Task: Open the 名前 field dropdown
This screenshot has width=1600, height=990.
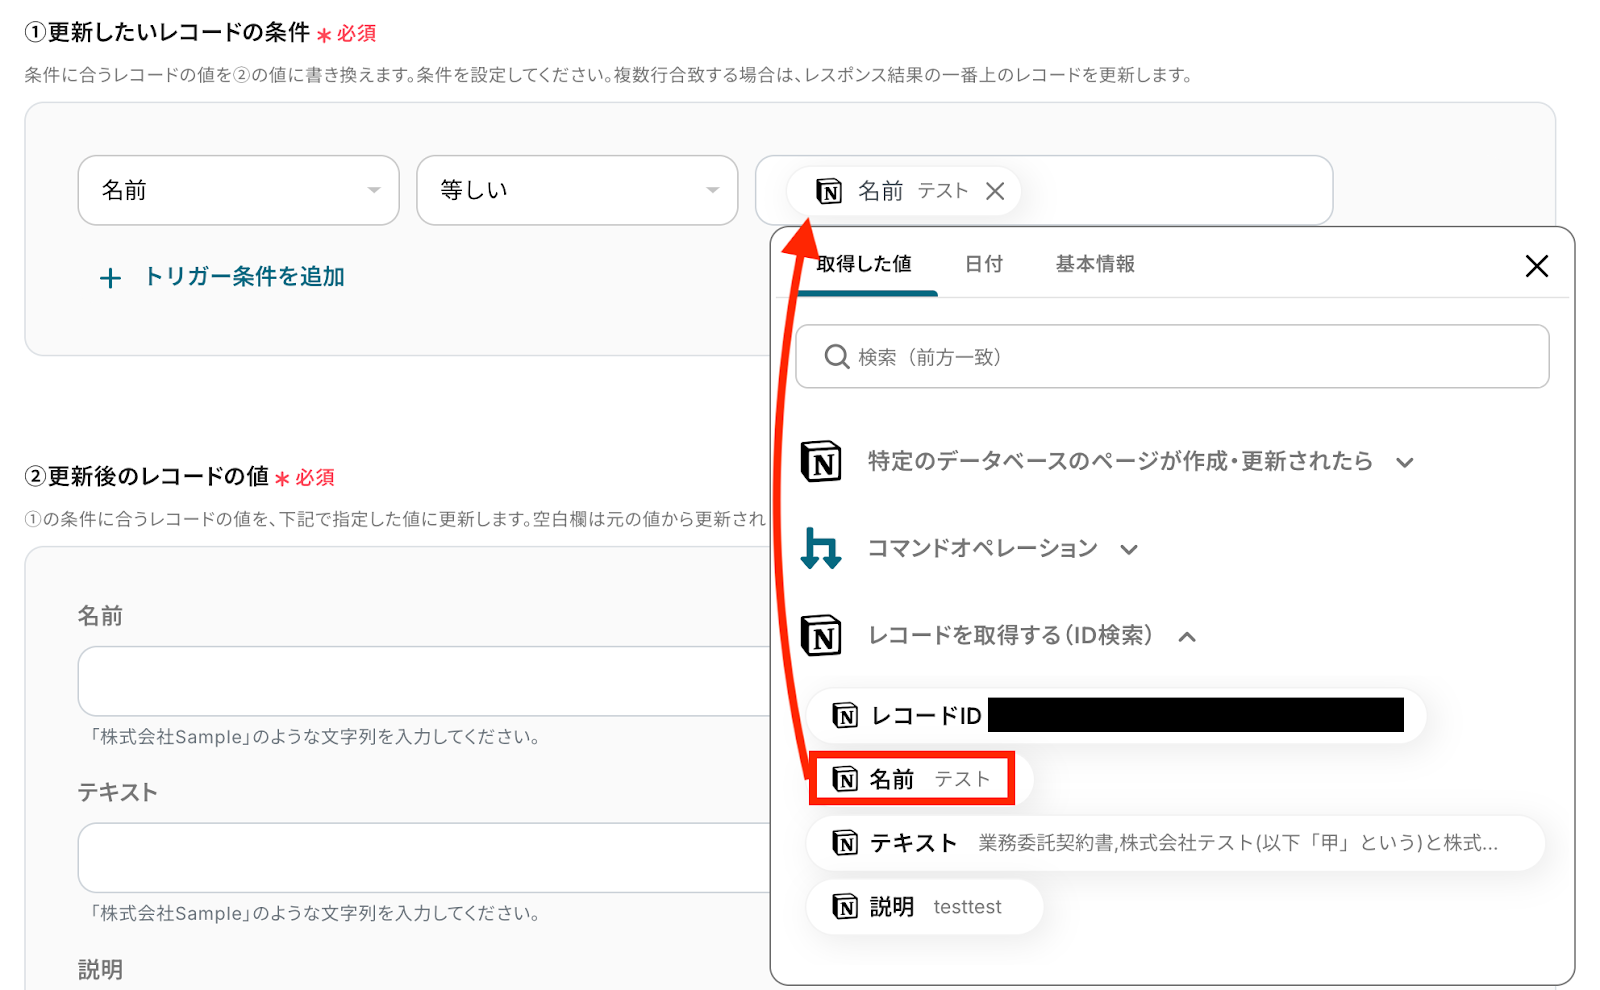Action: pos(238,190)
